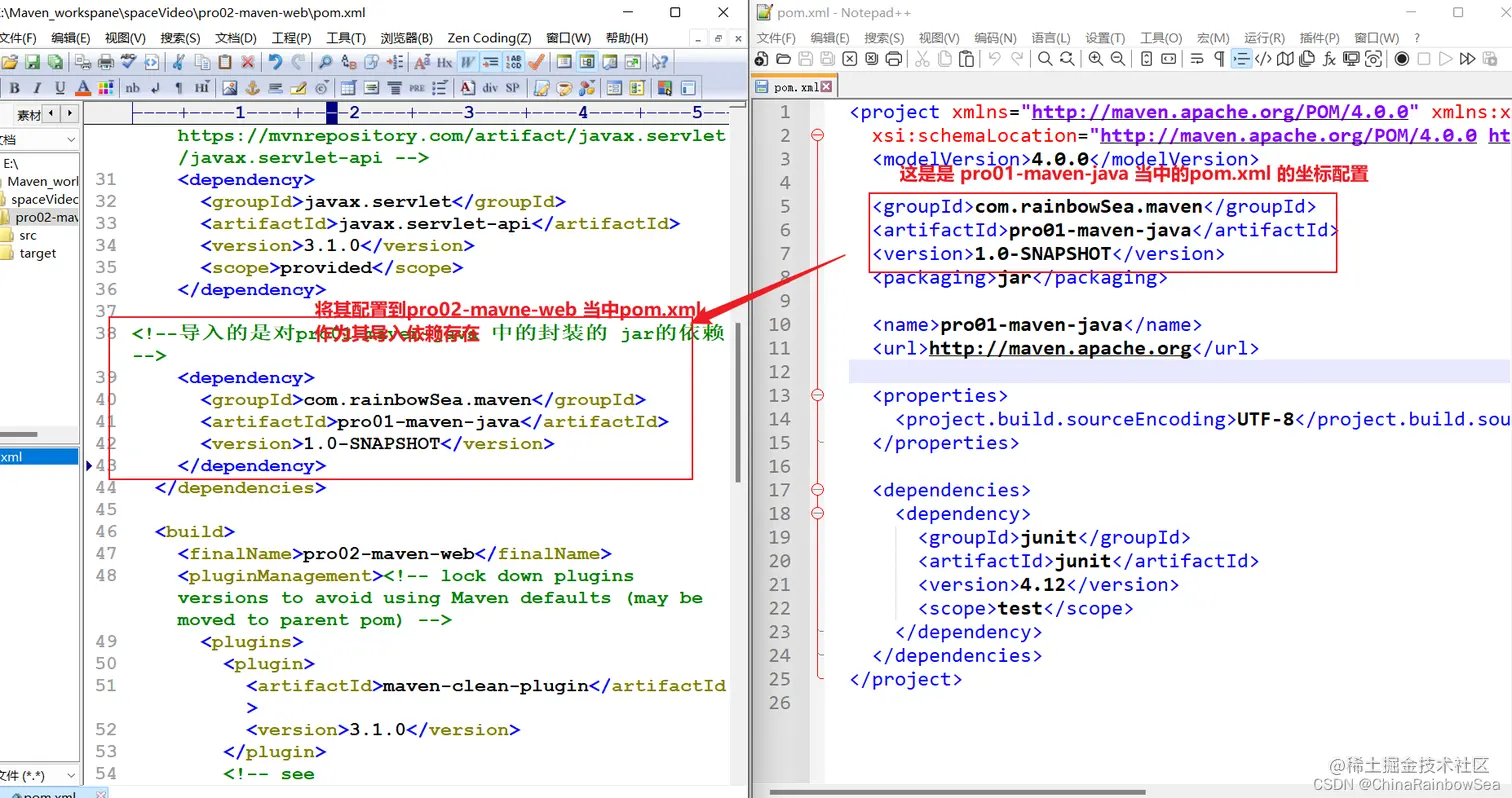Close the pom.xml tab in Notepad++
The height and width of the screenshot is (798, 1512).
[x=826, y=87]
